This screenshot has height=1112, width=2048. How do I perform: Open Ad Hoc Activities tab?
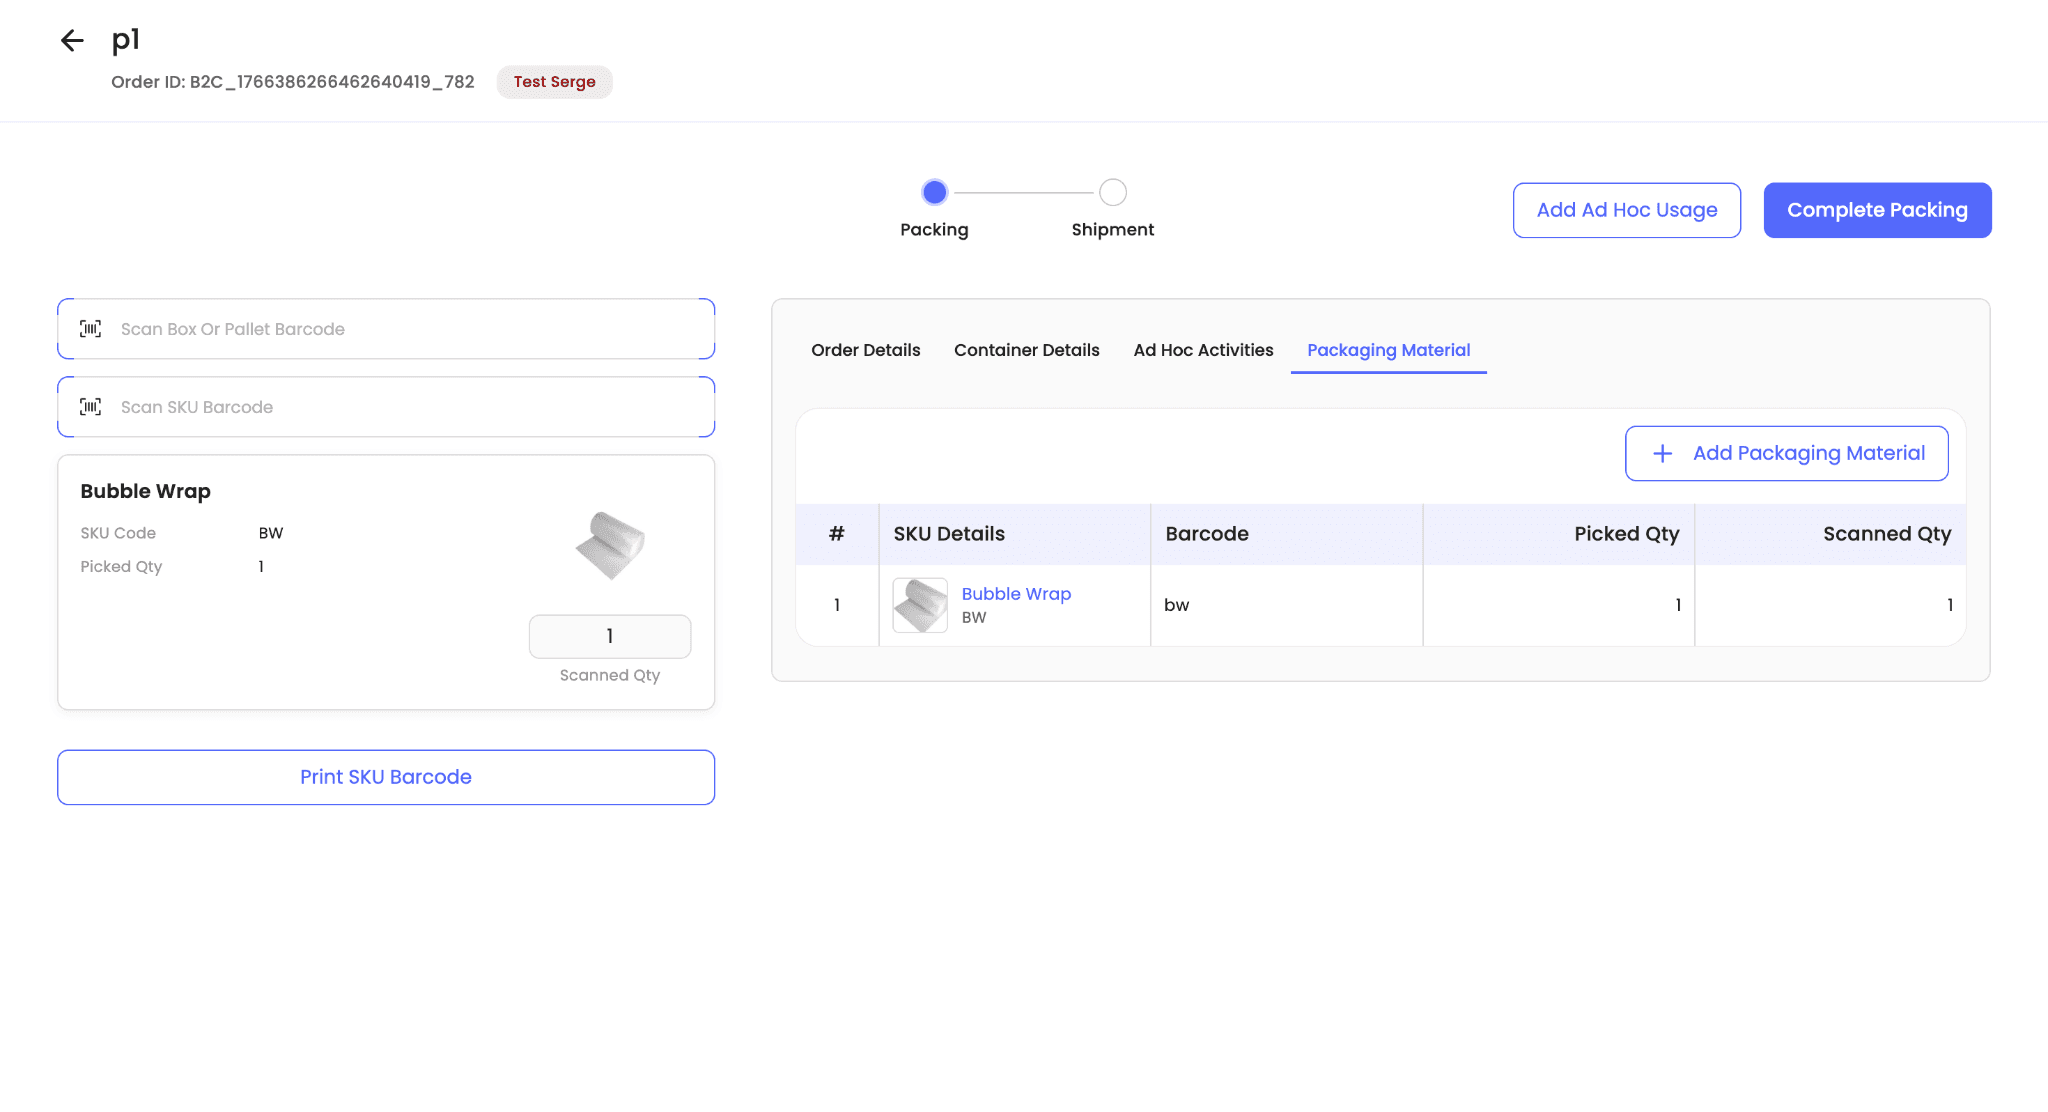click(x=1203, y=350)
